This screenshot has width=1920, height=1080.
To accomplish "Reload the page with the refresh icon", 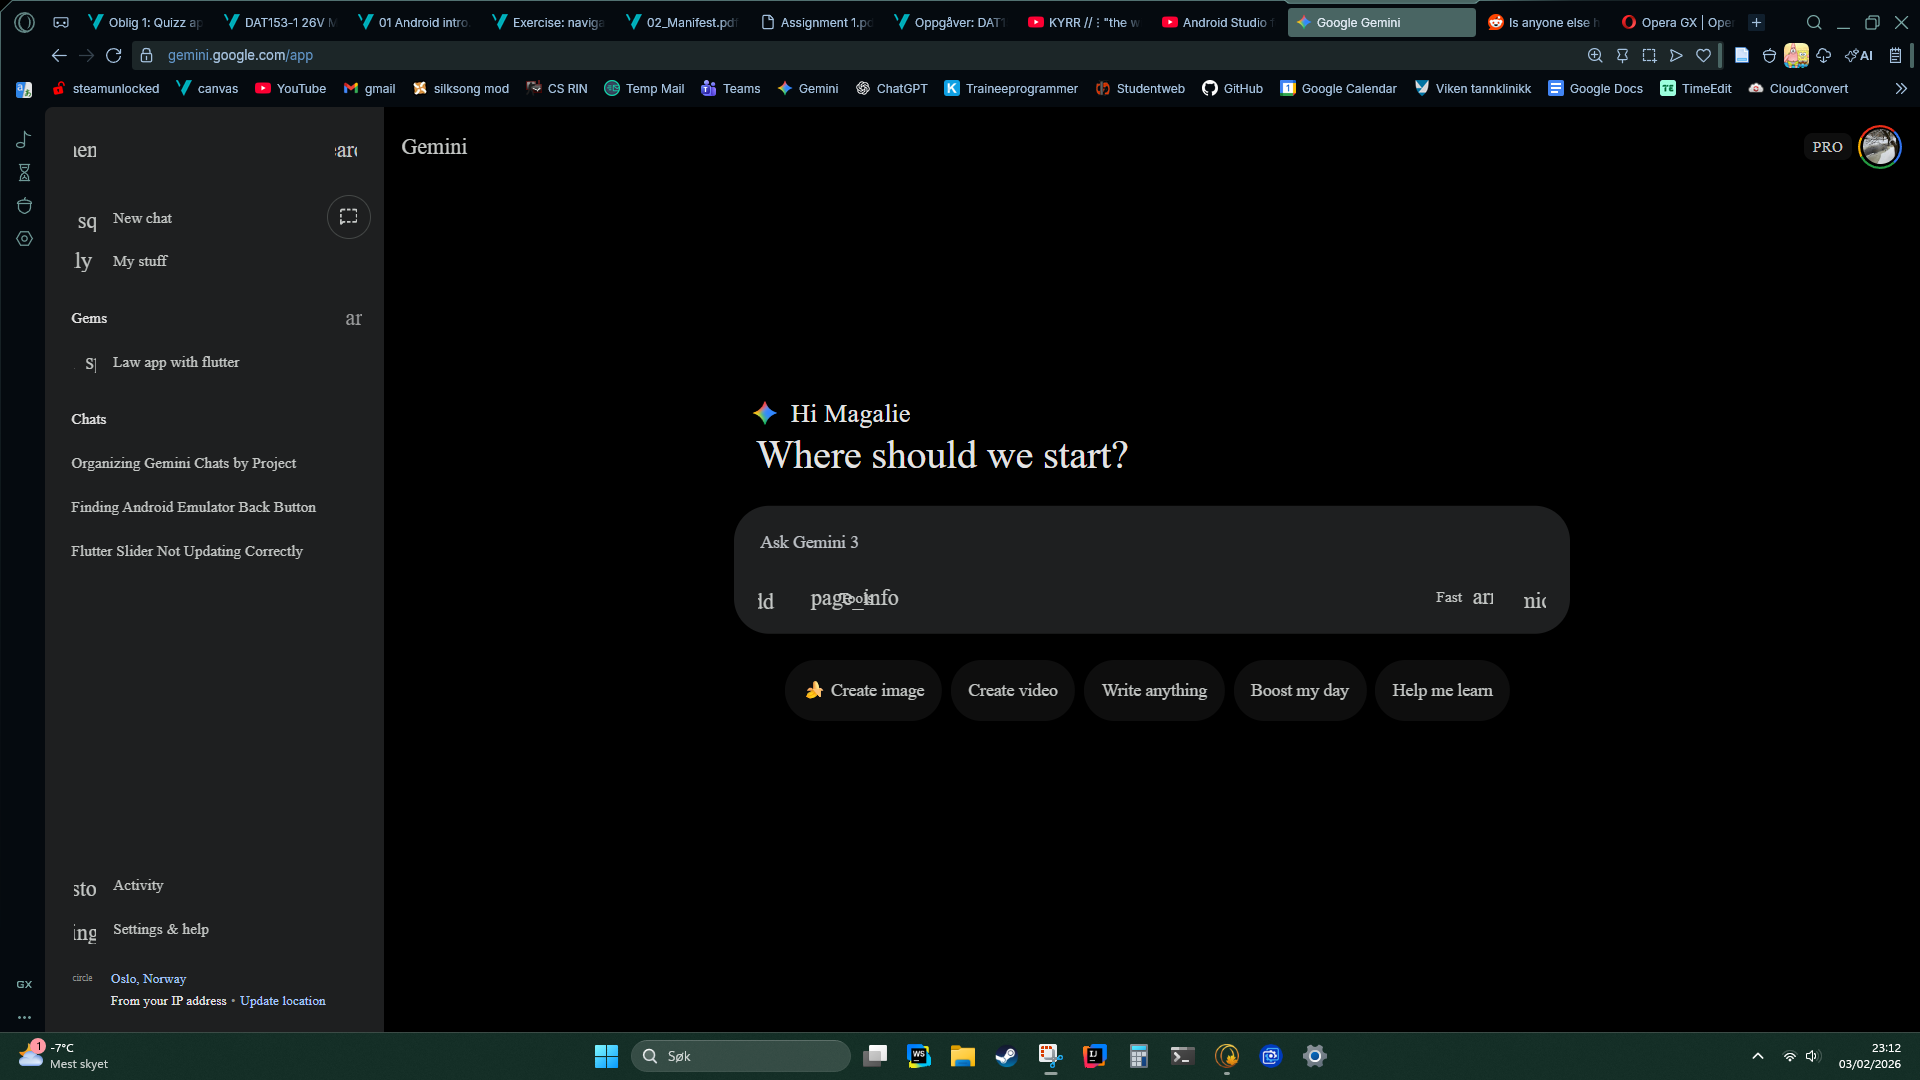I will pos(114,56).
